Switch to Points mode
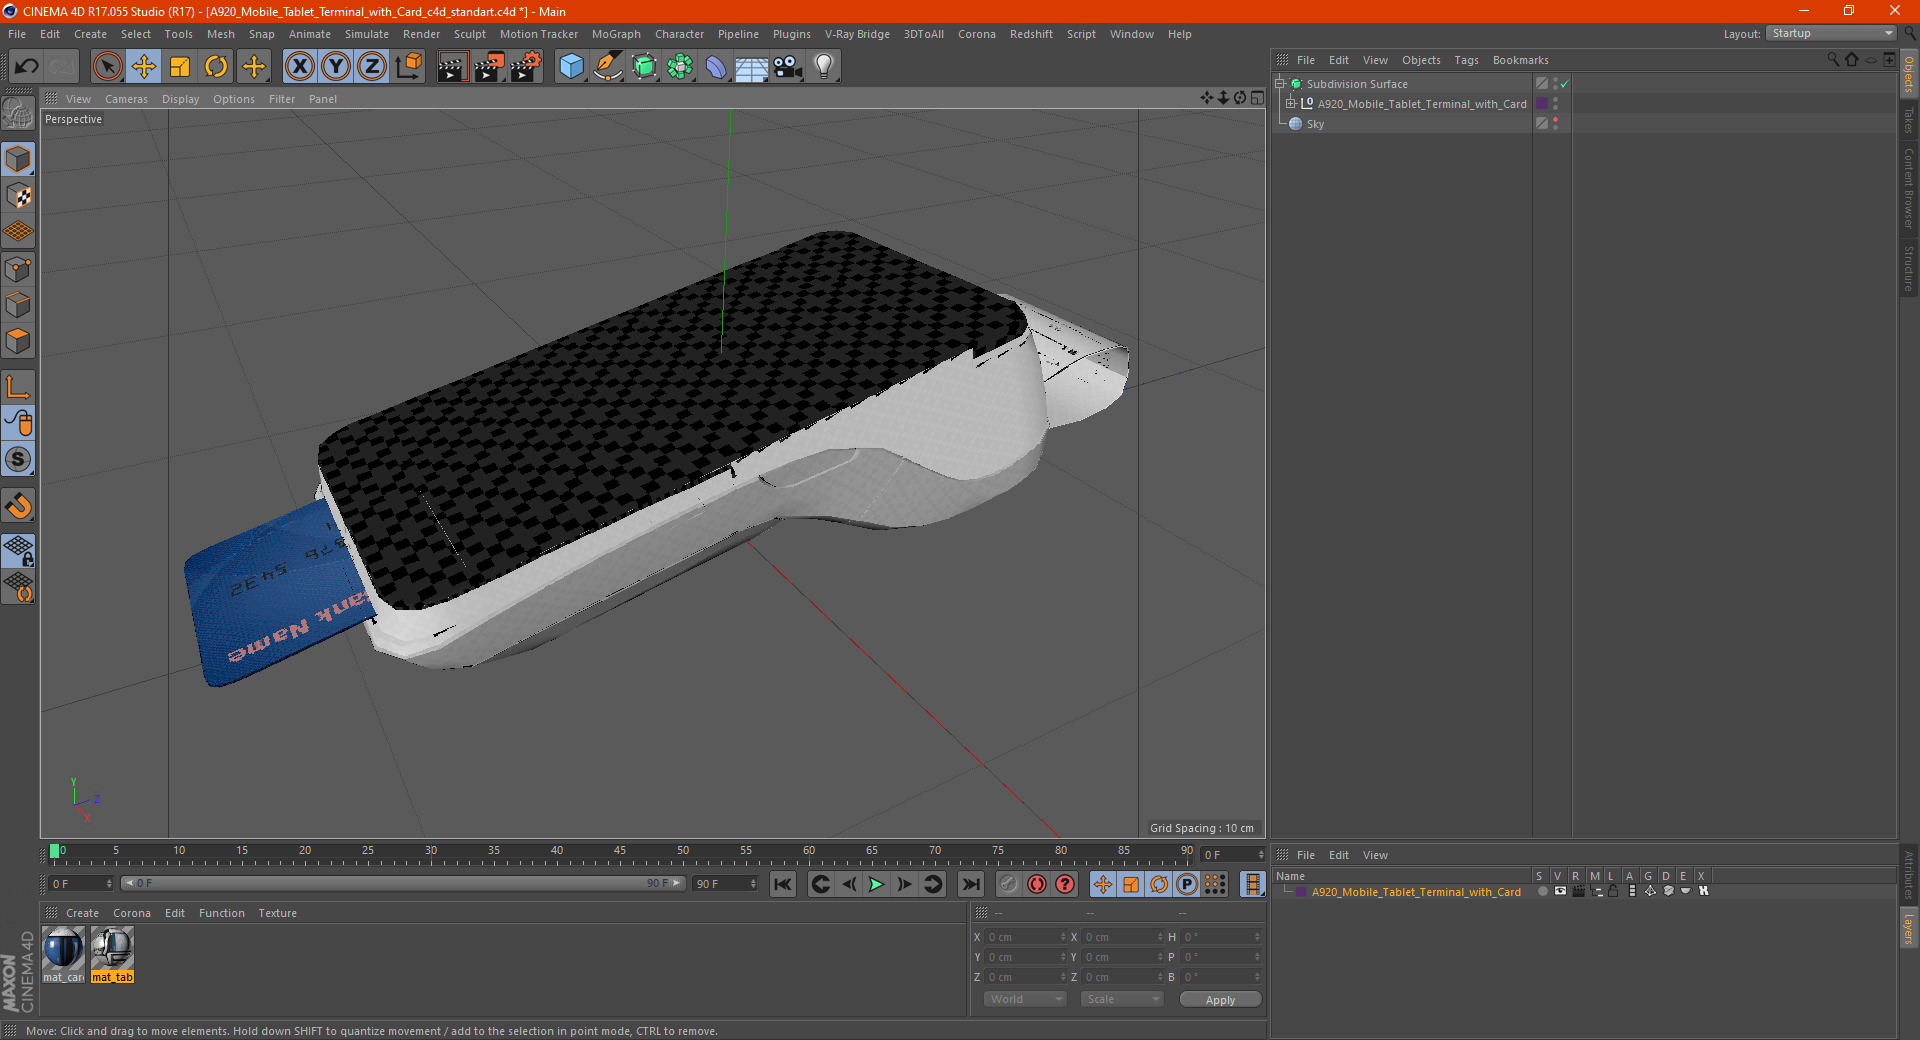 point(18,269)
